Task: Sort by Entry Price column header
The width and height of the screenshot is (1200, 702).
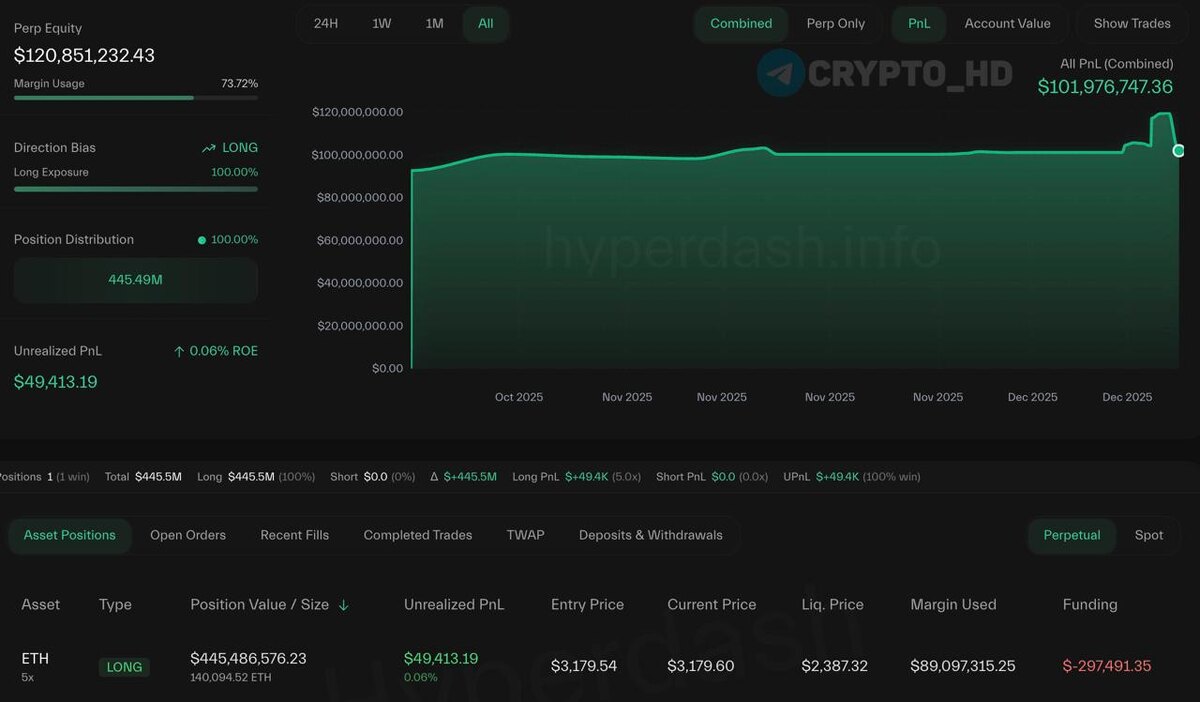Action: point(587,605)
